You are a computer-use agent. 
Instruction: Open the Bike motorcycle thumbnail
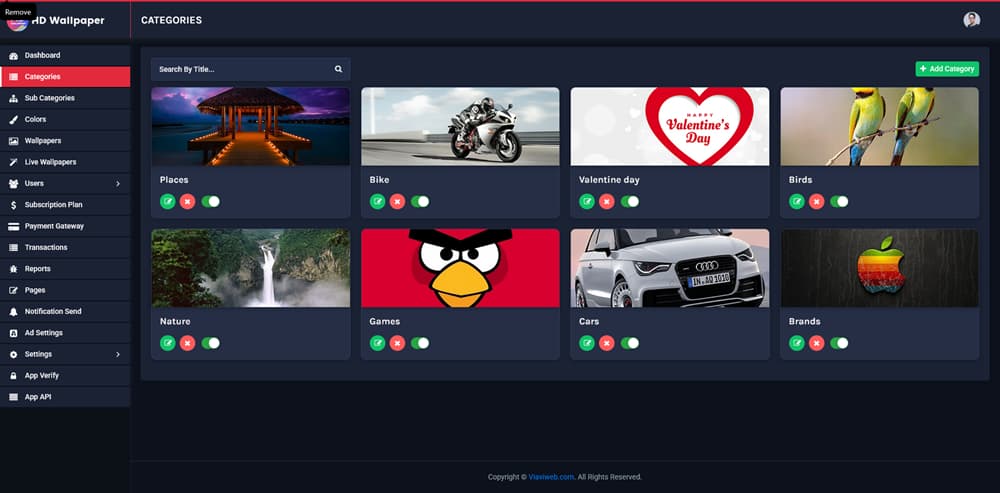[460, 126]
